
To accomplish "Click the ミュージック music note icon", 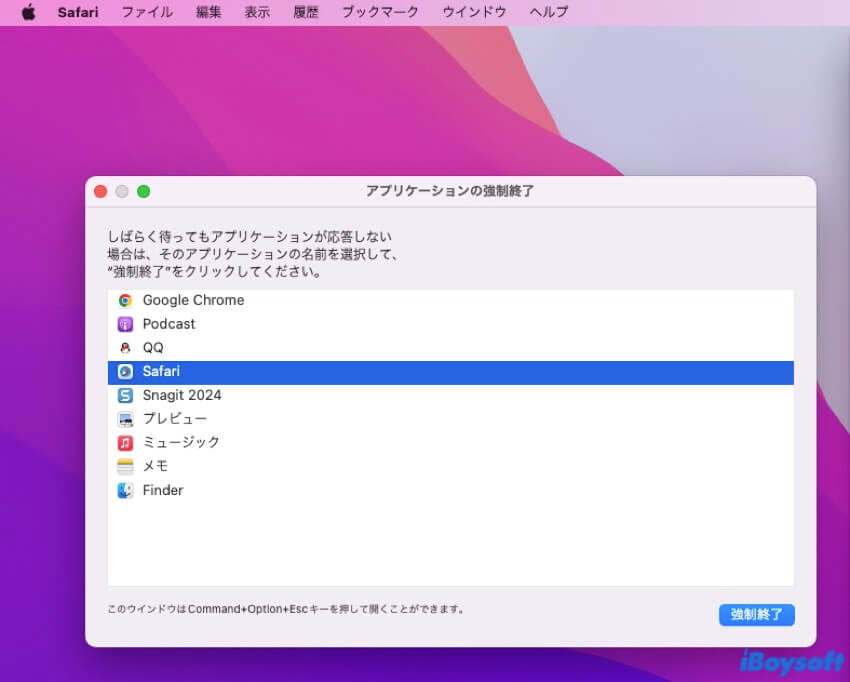I will click(124, 442).
